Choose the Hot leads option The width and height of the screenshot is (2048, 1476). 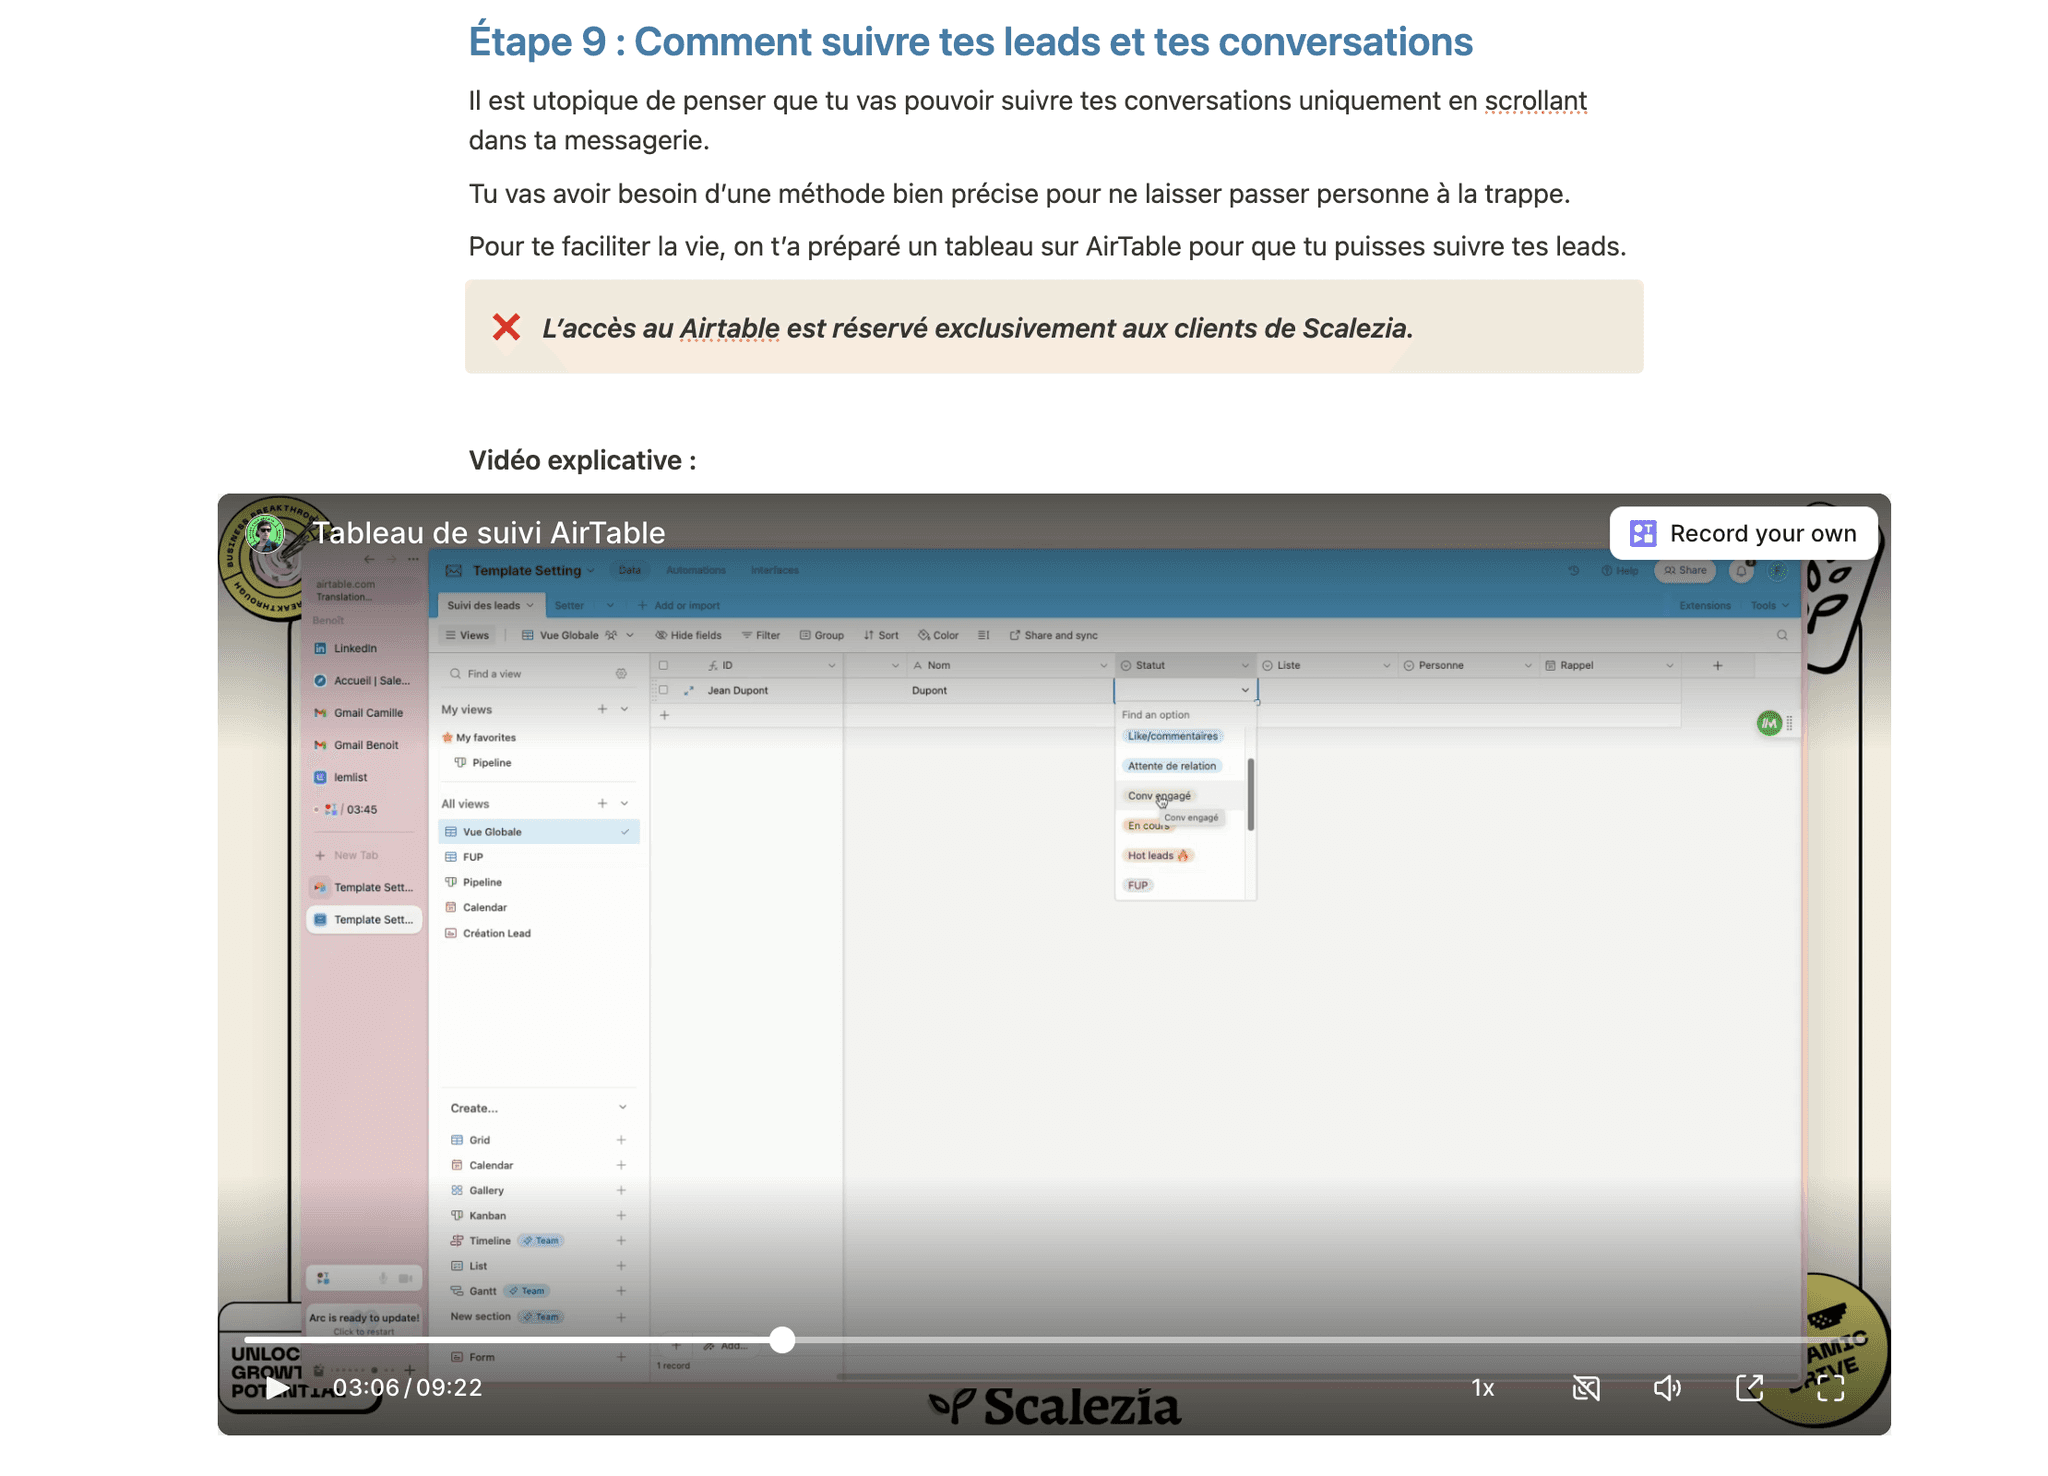1158,855
